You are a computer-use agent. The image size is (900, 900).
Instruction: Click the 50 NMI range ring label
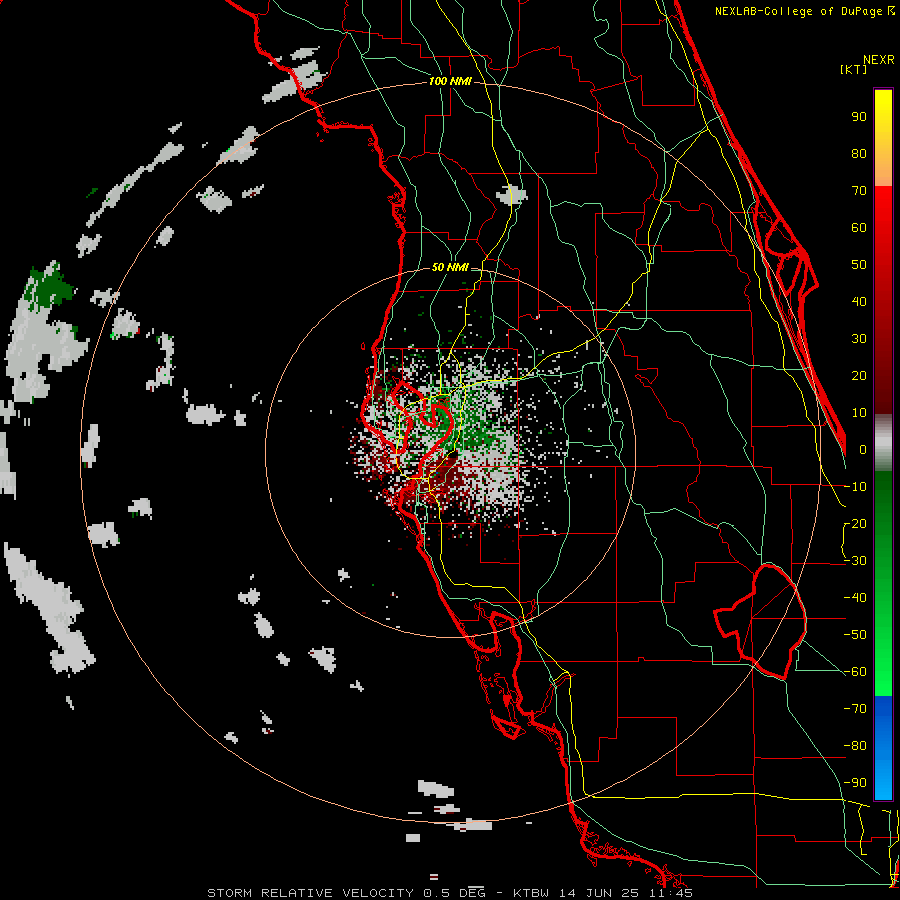[450, 267]
